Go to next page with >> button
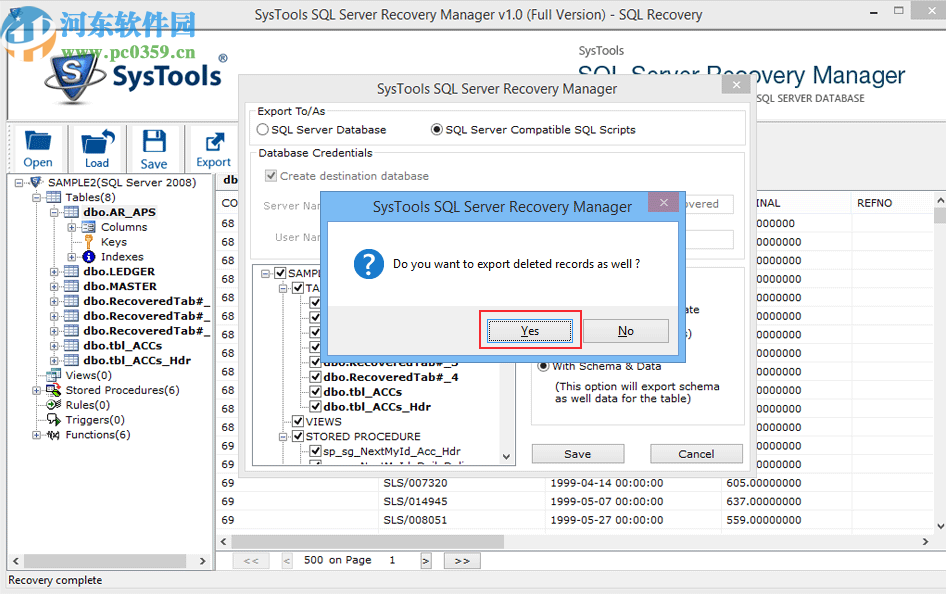 [461, 560]
